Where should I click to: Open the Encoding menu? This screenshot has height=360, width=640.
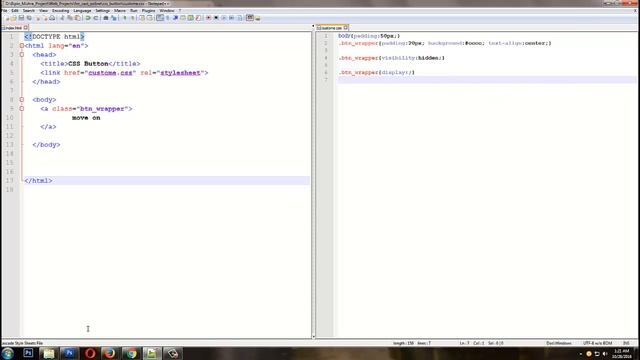pyautogui.click(x=60, y=11)
